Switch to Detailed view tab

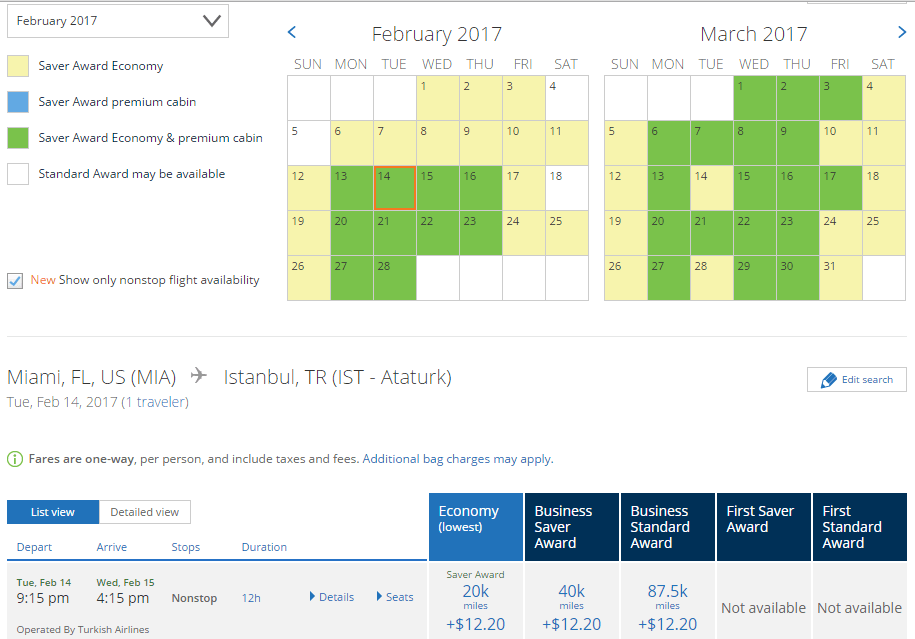point(145,512)
